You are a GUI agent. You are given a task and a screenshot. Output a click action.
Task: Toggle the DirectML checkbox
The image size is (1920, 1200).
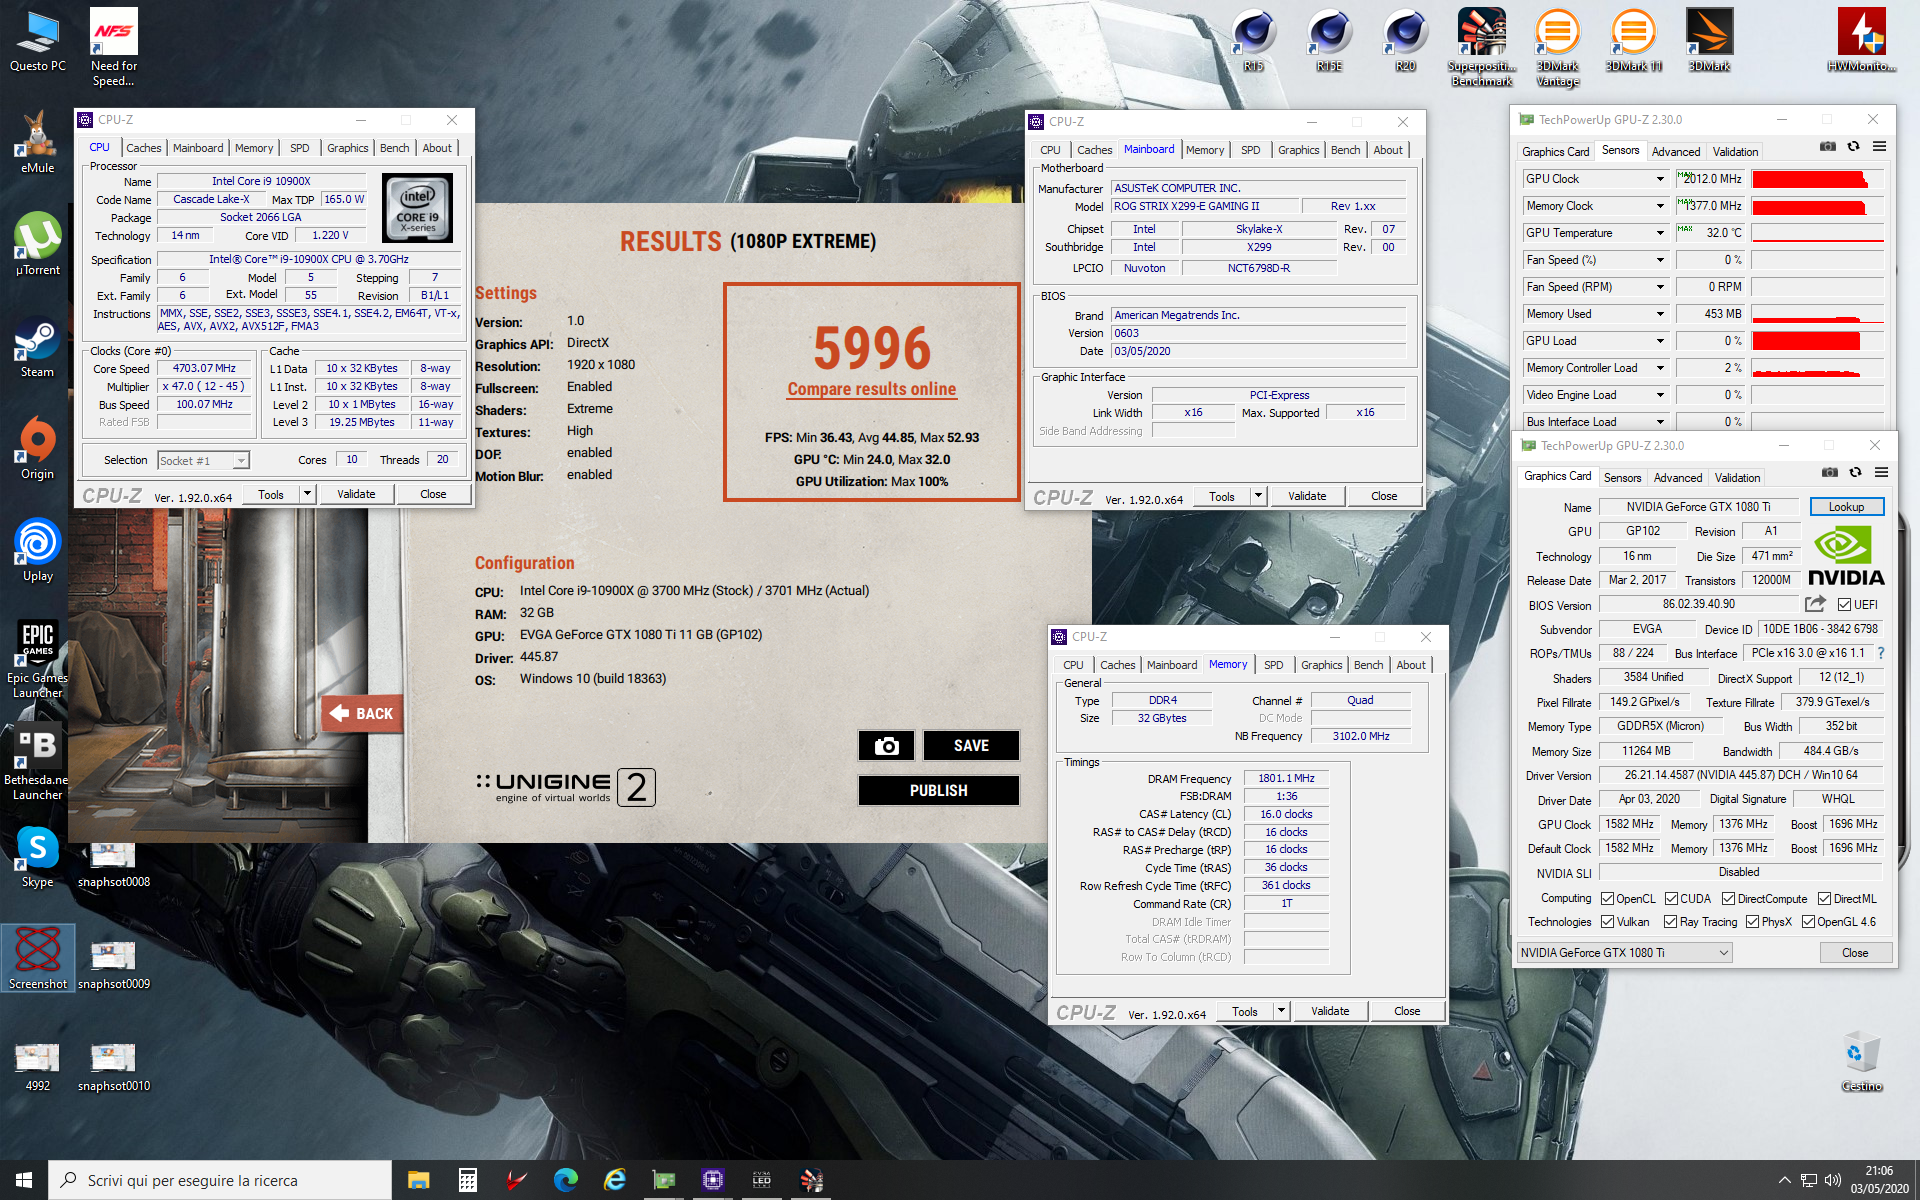[x=1824, y=898]
